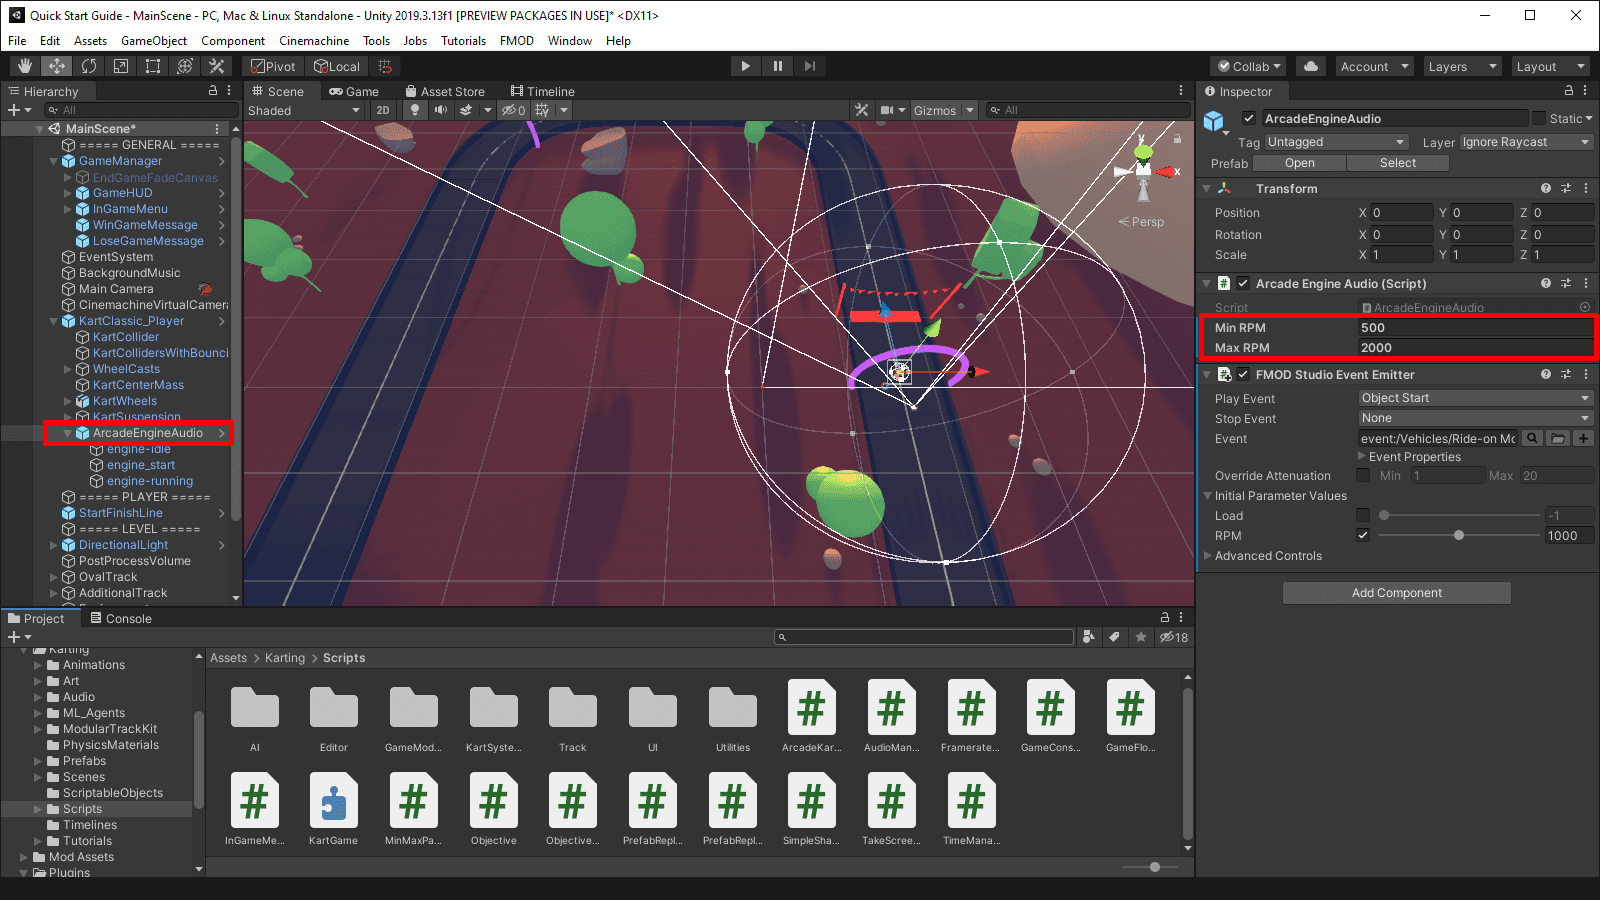
Task: Open scene camera settings icon
Action: (x=887, y=110)
